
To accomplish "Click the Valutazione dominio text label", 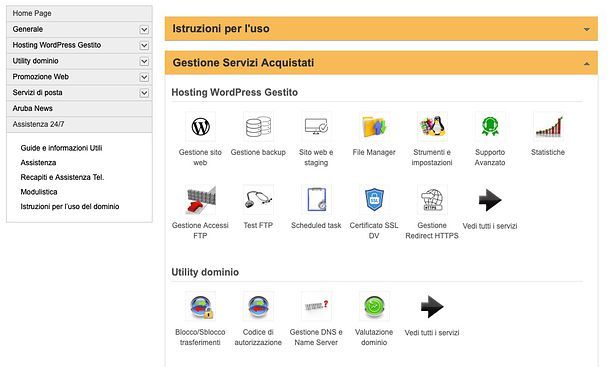I will point(374,337).
